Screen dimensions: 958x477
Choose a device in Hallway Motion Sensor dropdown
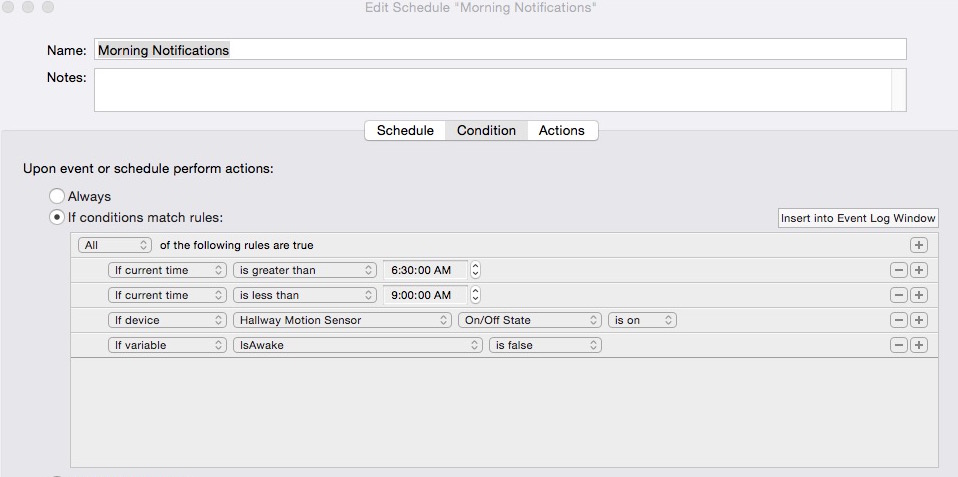coord(343,320)
